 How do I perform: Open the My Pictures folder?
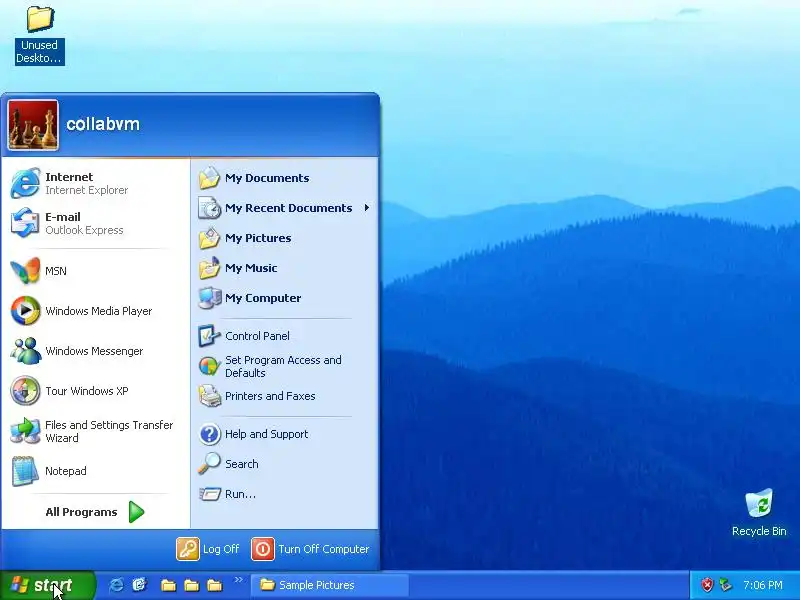point(285,238)
